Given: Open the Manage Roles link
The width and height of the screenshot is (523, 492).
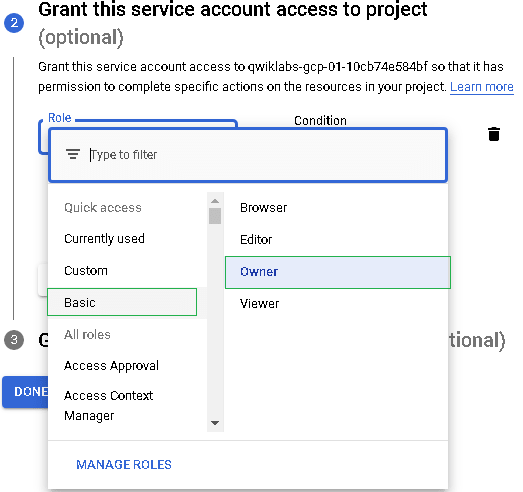Looking at the screenshot, I should tap(124, 465).
